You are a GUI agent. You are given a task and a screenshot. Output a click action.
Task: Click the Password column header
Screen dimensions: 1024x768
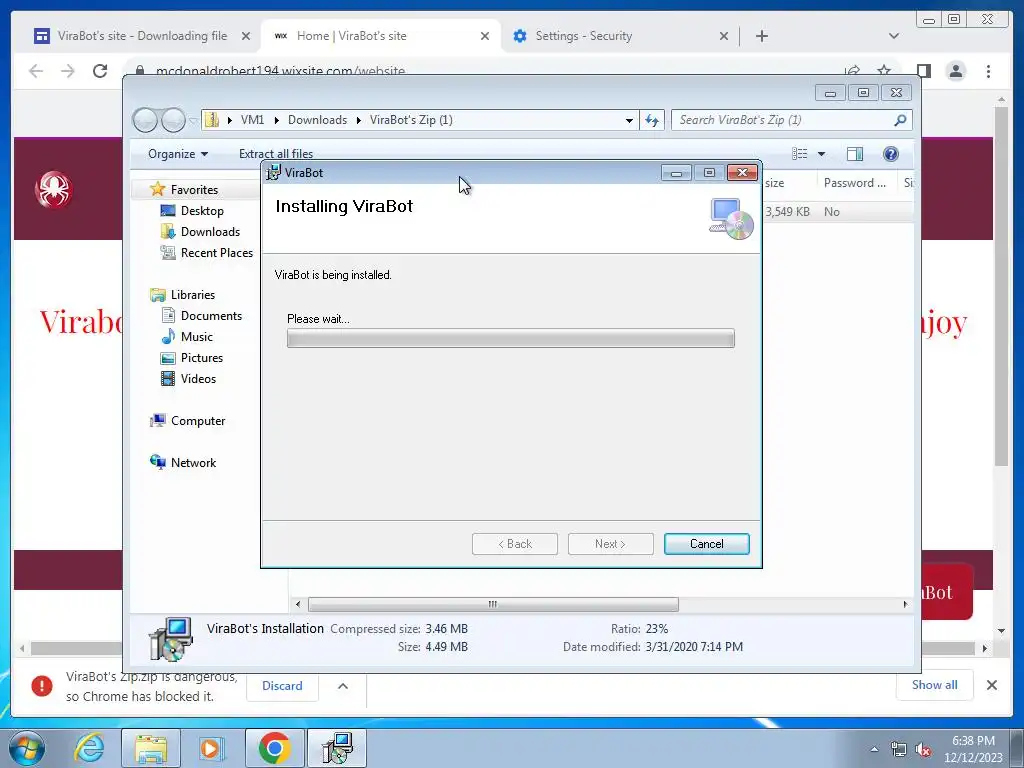click(855, 183)
